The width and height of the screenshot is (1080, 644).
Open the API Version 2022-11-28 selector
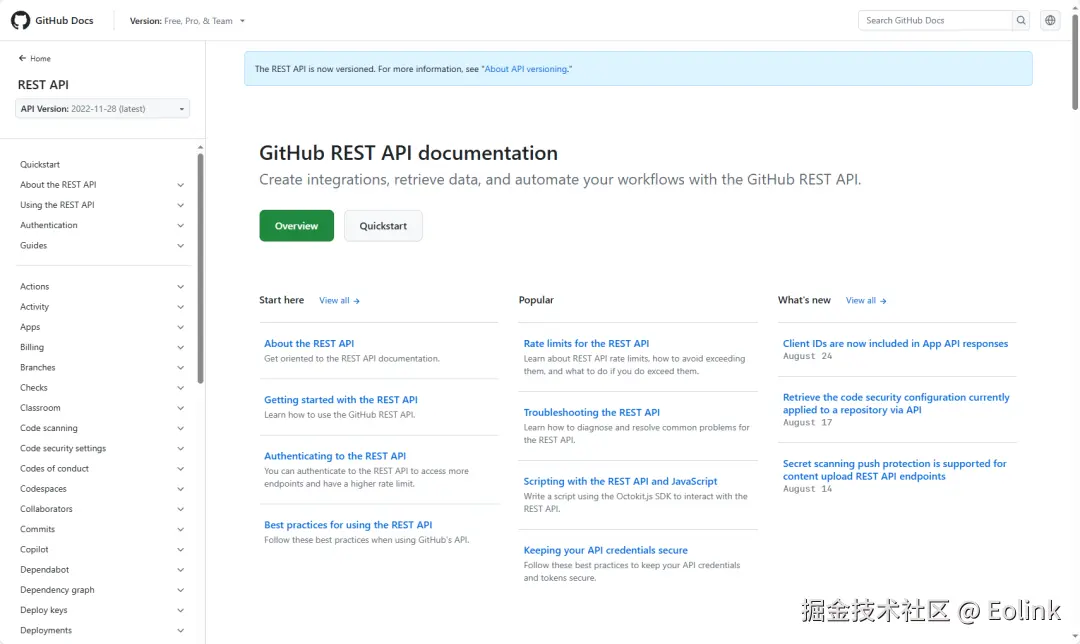[x=103, y=109]
